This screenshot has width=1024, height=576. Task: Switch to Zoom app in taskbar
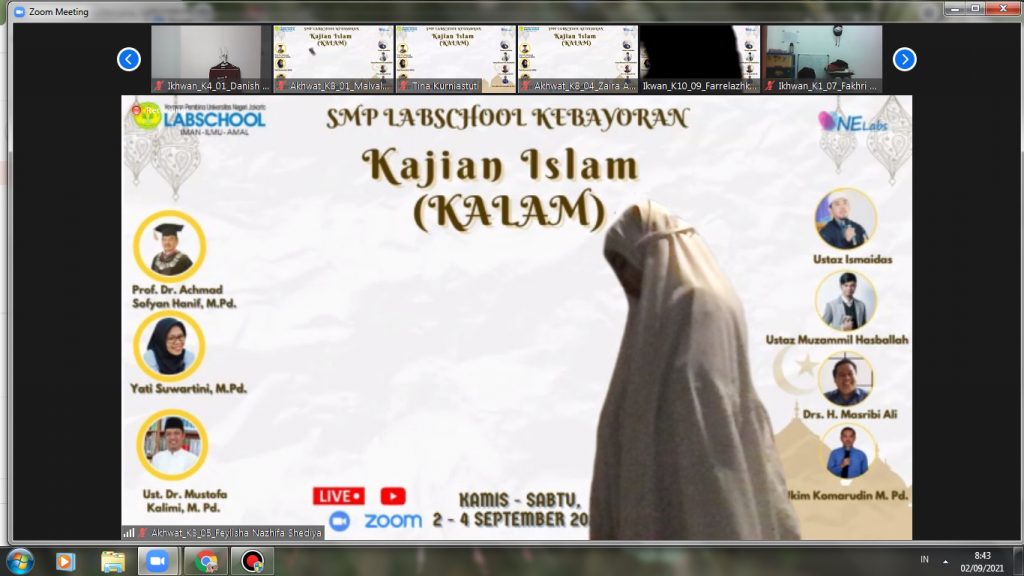[158, 561]
